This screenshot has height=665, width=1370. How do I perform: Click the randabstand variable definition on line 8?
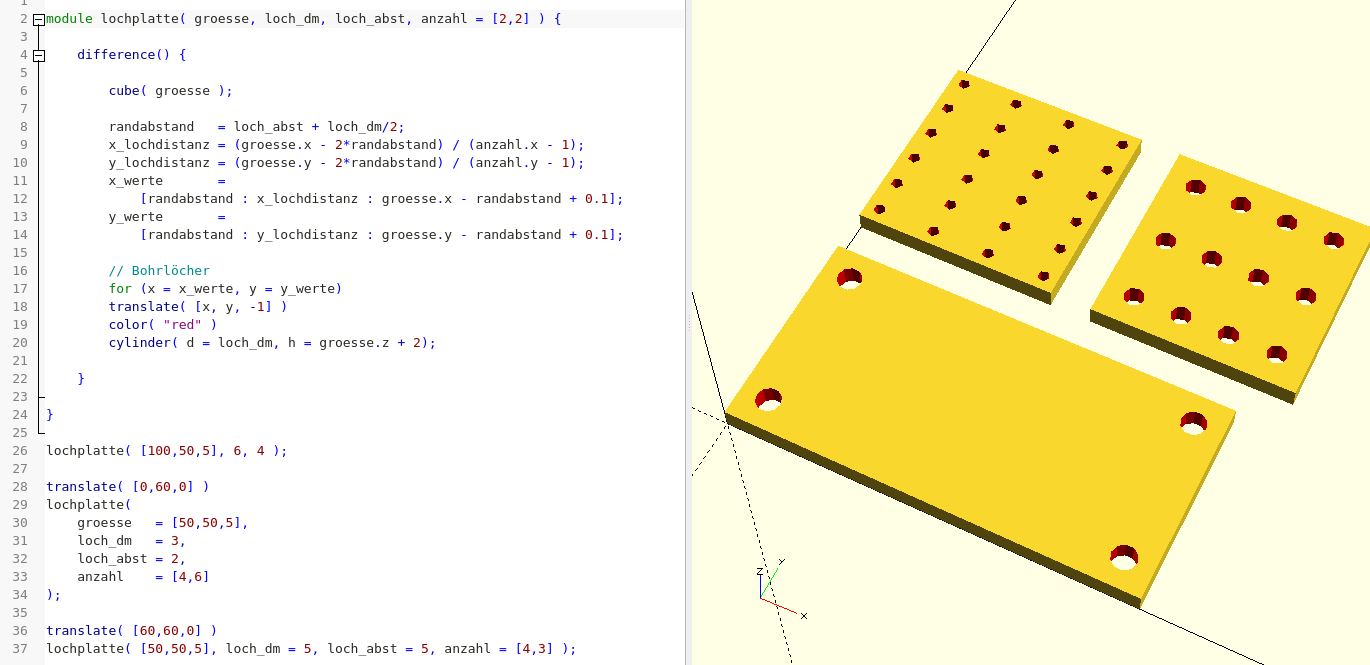pos(151,127)
